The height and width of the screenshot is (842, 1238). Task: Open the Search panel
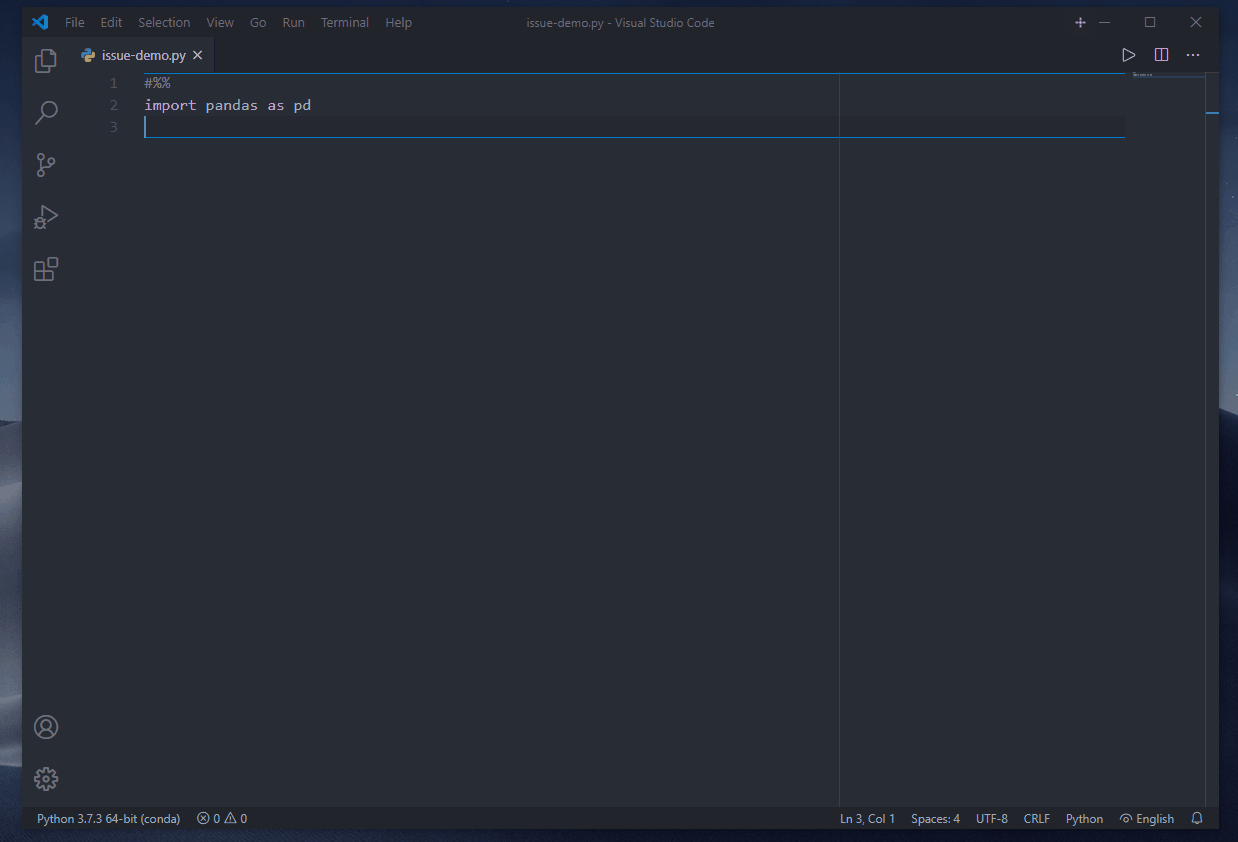click(x=45, y=112)
